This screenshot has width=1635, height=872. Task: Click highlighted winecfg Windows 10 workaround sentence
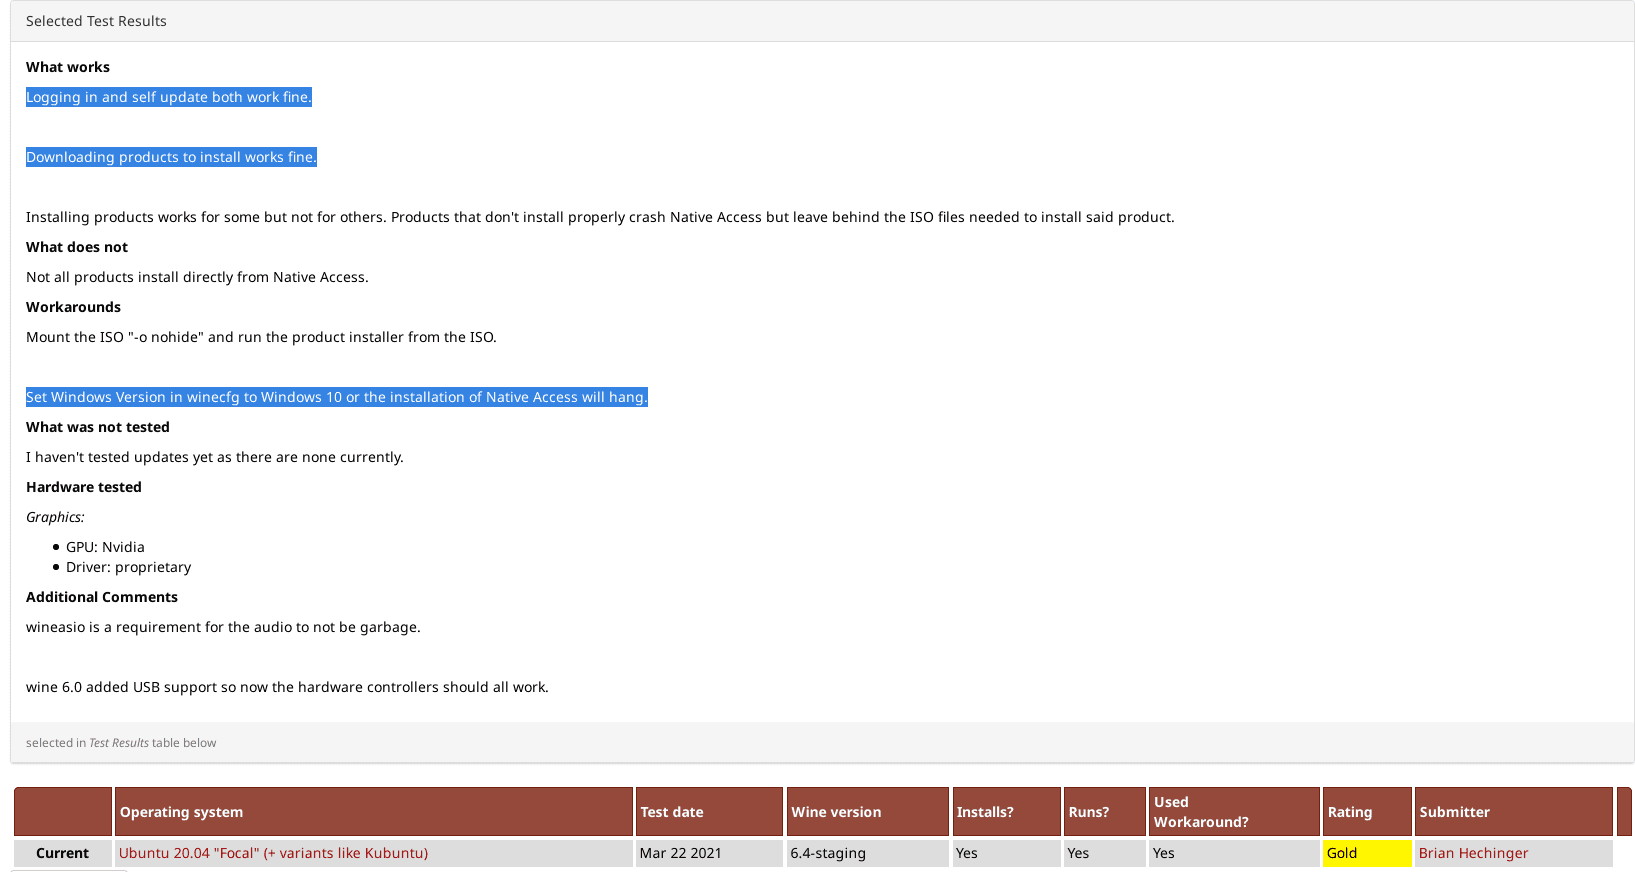pos(336,397)
